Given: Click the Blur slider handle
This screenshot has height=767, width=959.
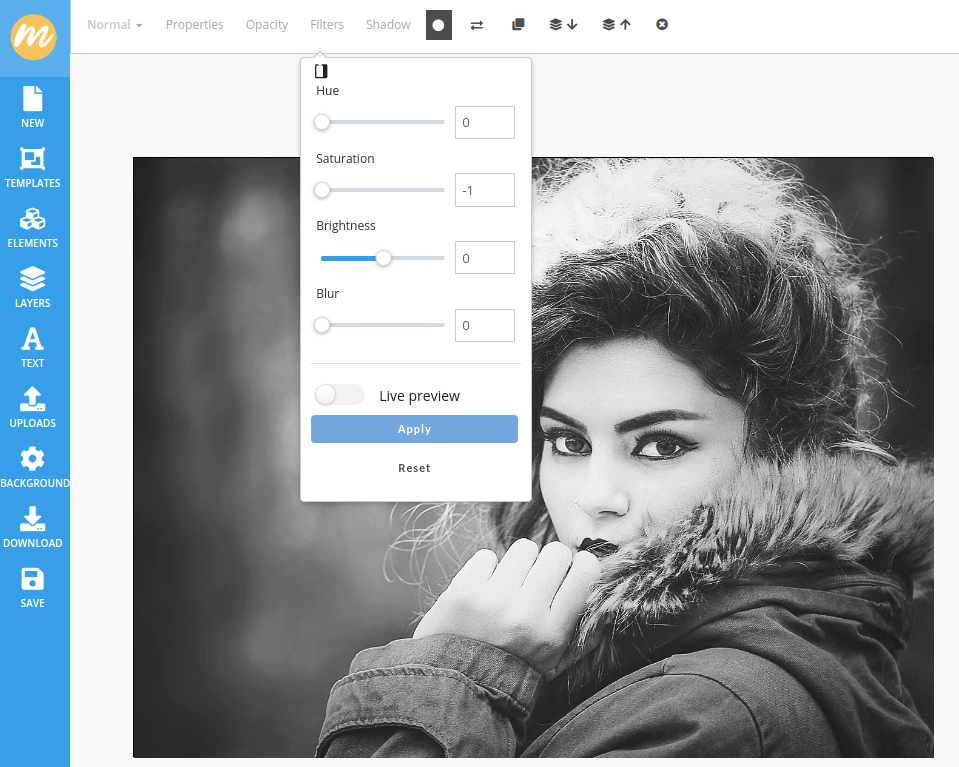Looking at the screenshot, I should point(322,325).
